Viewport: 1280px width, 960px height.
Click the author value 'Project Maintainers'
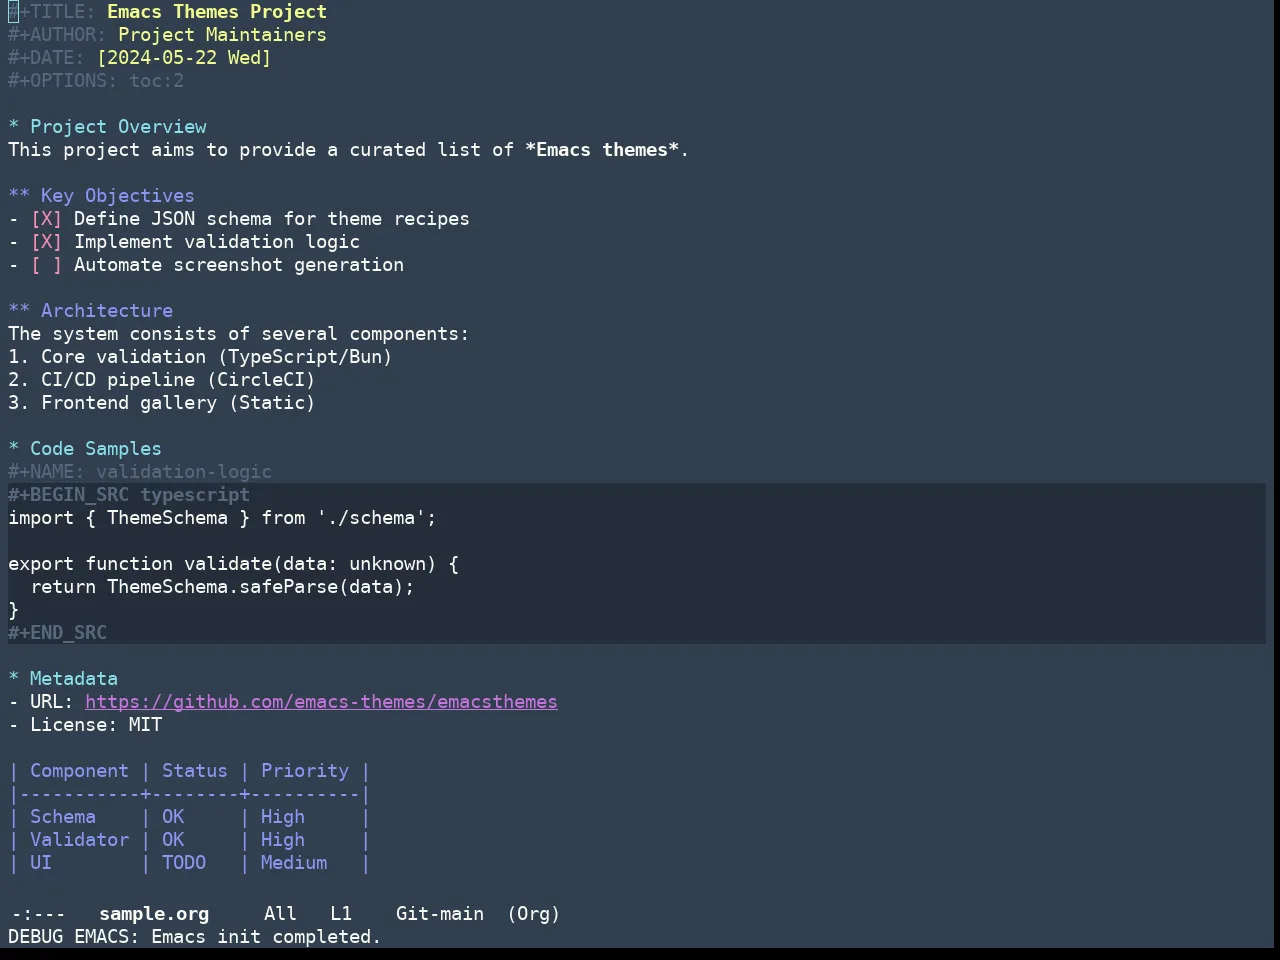click(x=222, y=35)
